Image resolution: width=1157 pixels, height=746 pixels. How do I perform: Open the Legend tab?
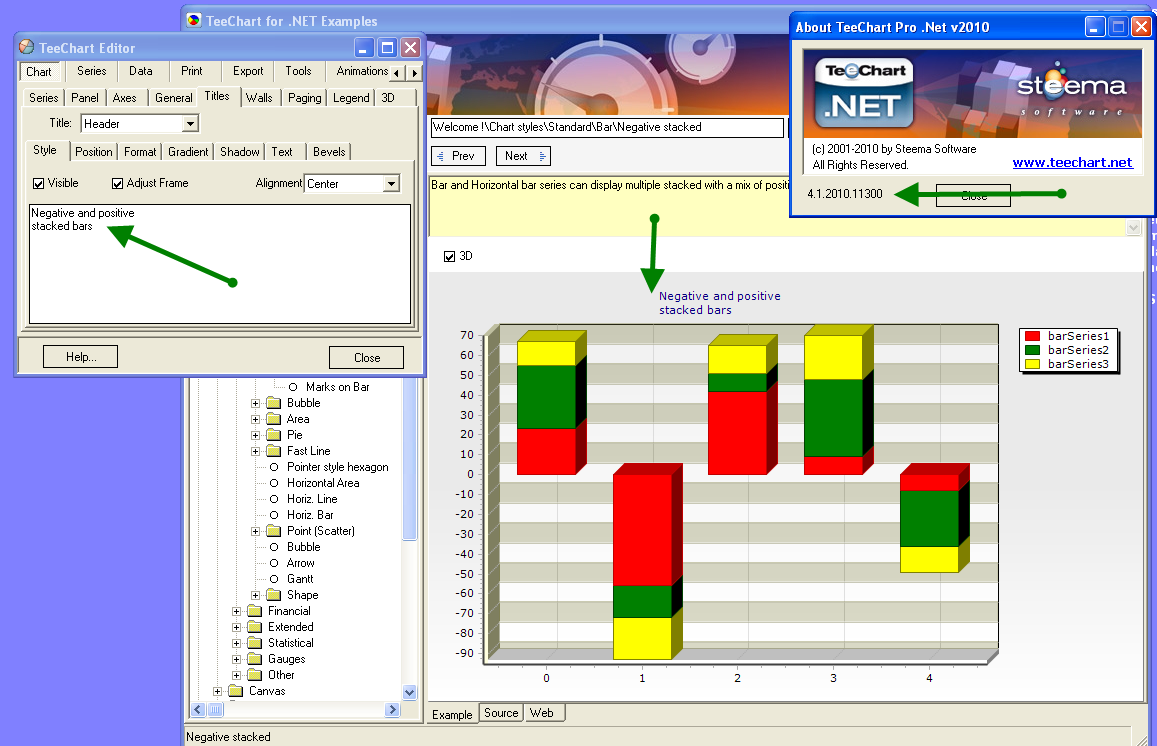click(351, 98)
